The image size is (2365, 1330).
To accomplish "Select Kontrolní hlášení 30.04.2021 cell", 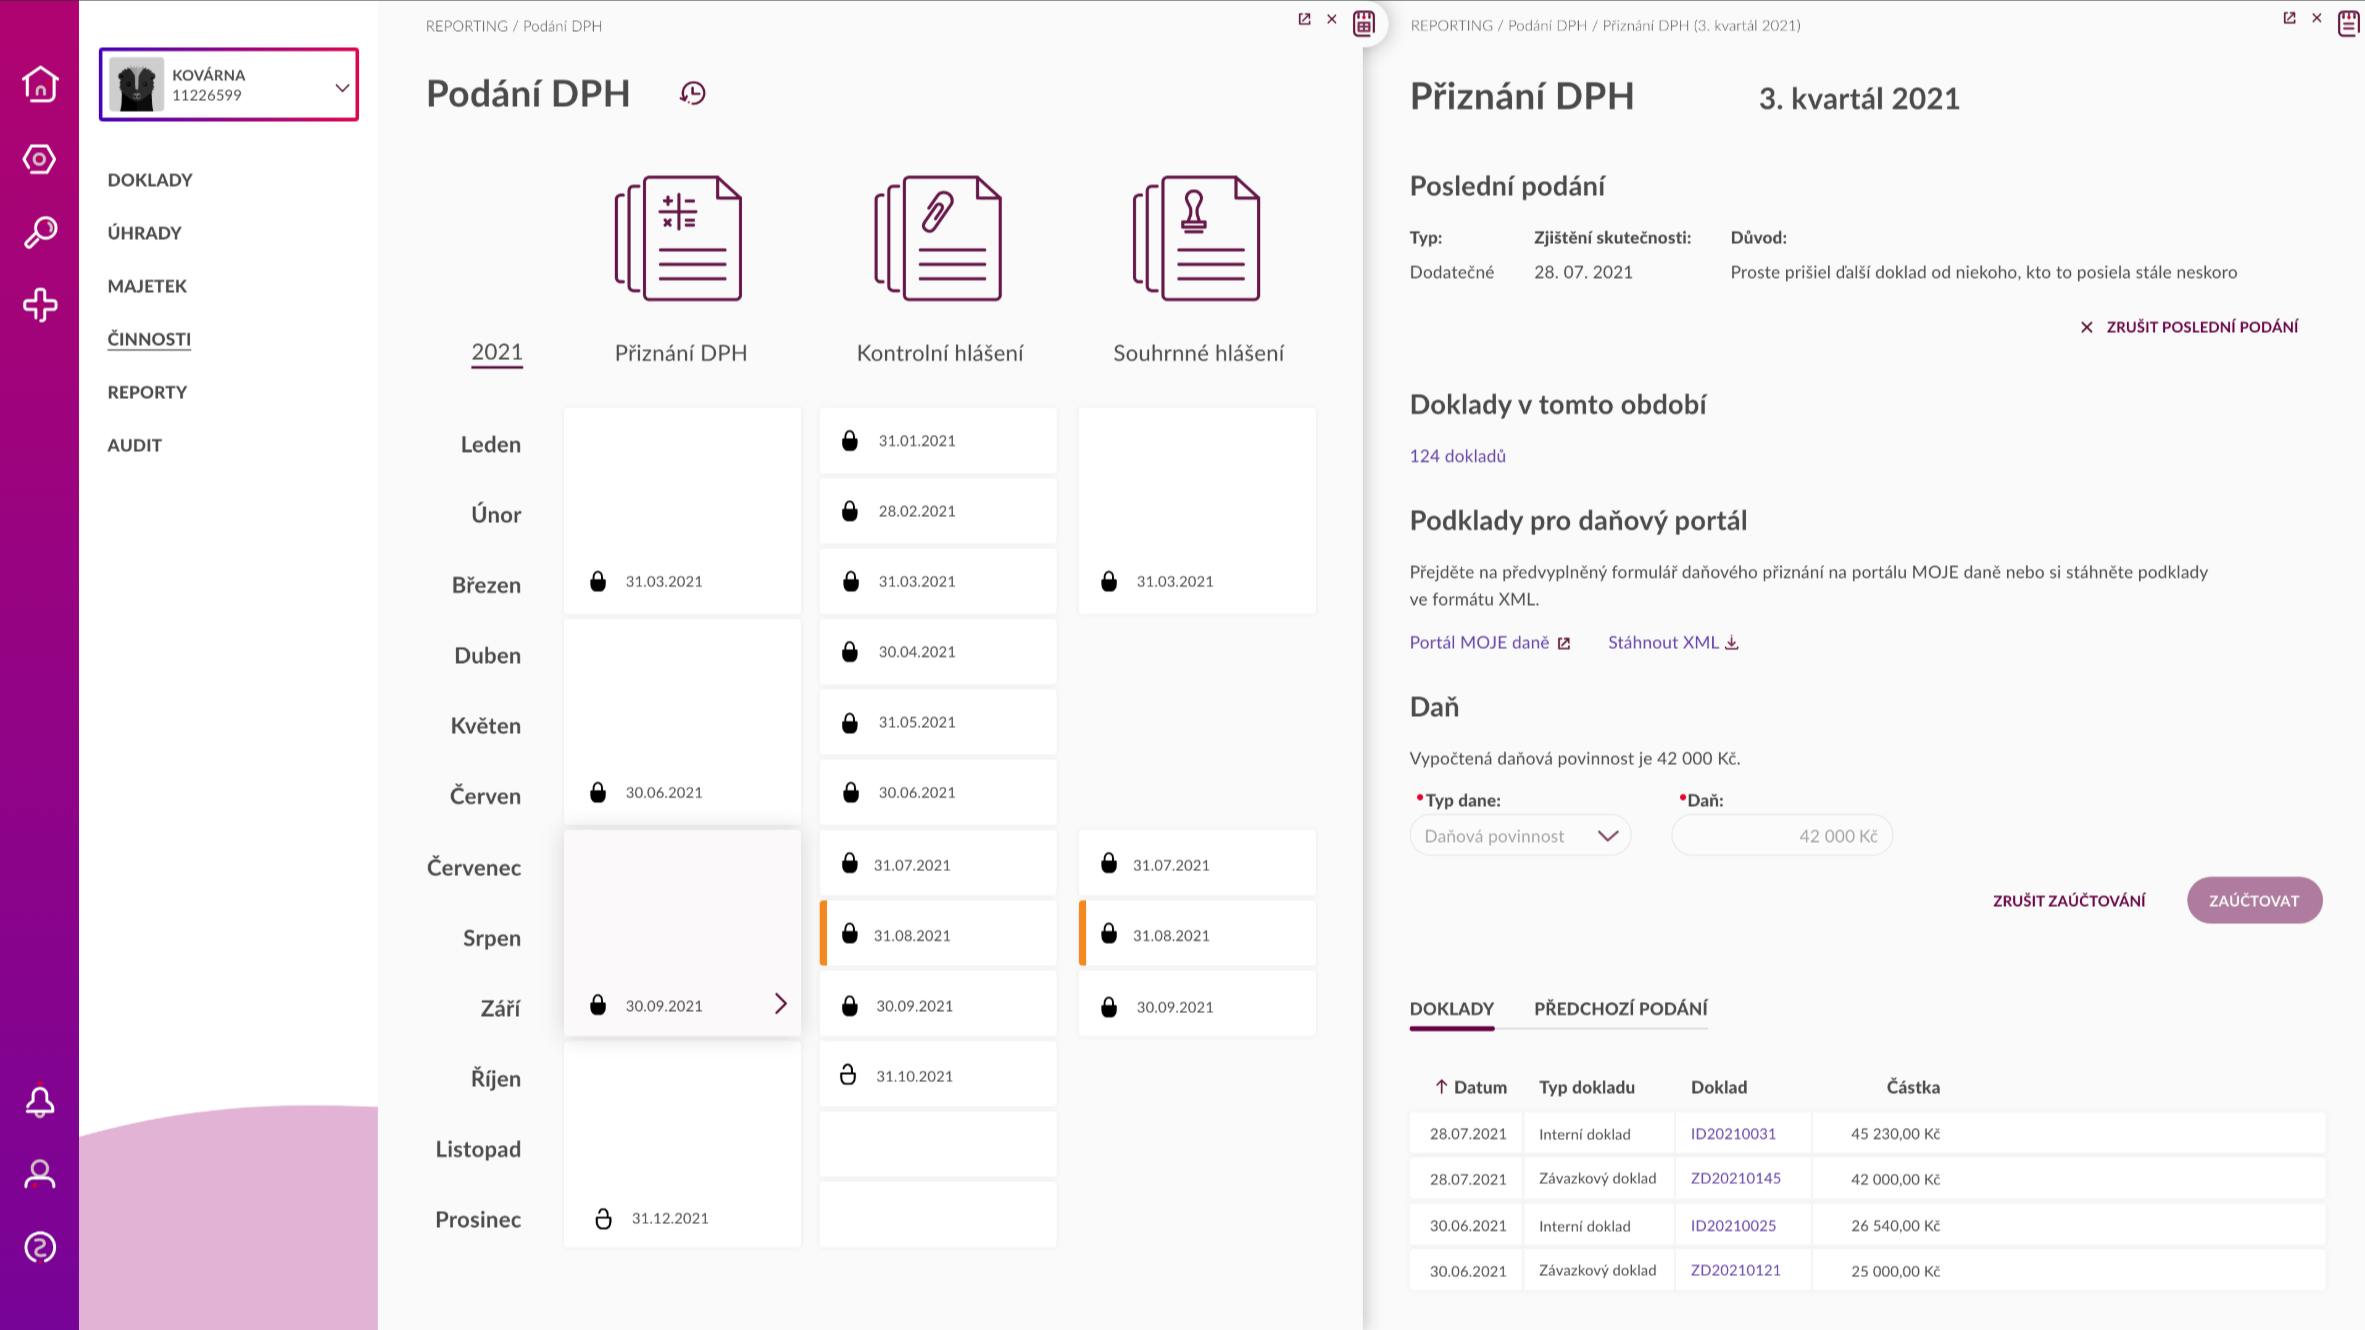I will [938, 651].
